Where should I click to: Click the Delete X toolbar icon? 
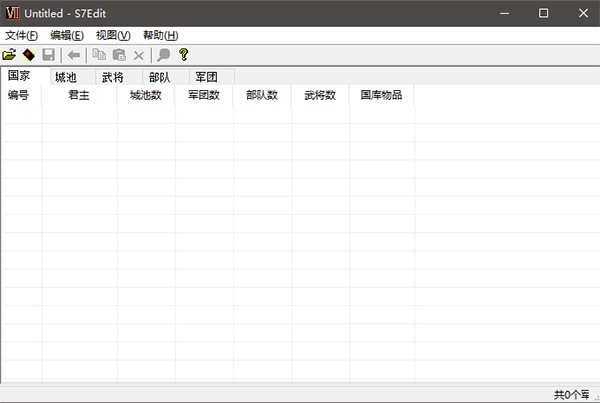(x=139, y=55)
